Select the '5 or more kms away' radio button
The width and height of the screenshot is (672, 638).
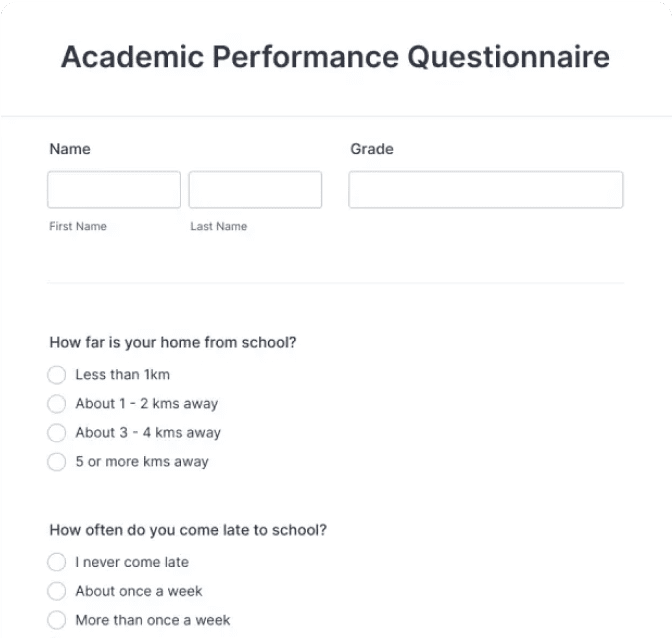pos(57,462)
